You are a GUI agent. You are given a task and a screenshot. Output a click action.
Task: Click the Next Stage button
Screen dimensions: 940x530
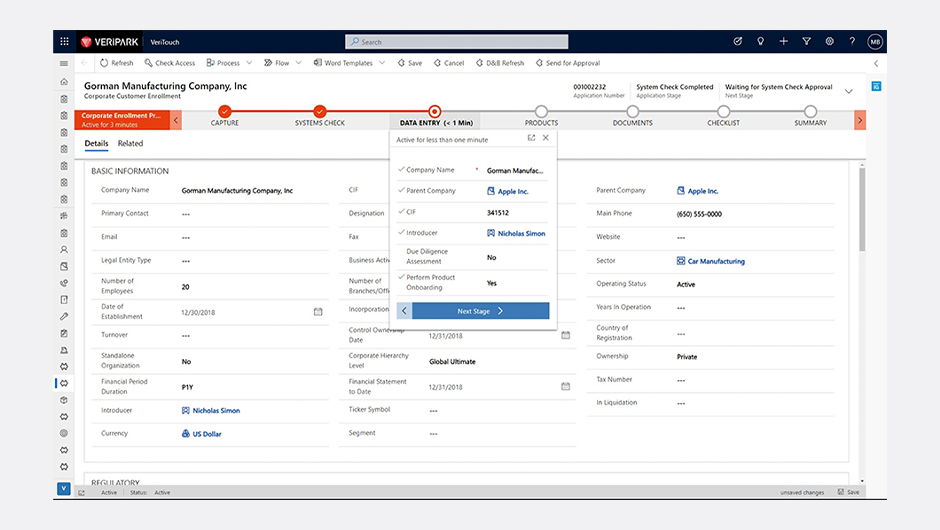480,311
